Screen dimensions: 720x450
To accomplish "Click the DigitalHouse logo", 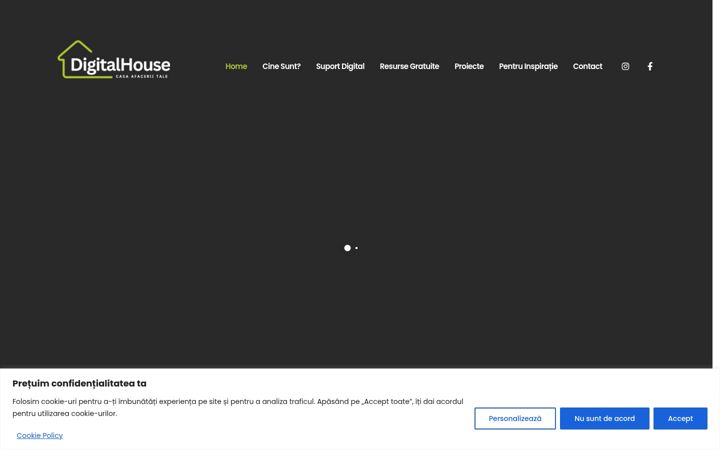I will [x=114, y=59].
